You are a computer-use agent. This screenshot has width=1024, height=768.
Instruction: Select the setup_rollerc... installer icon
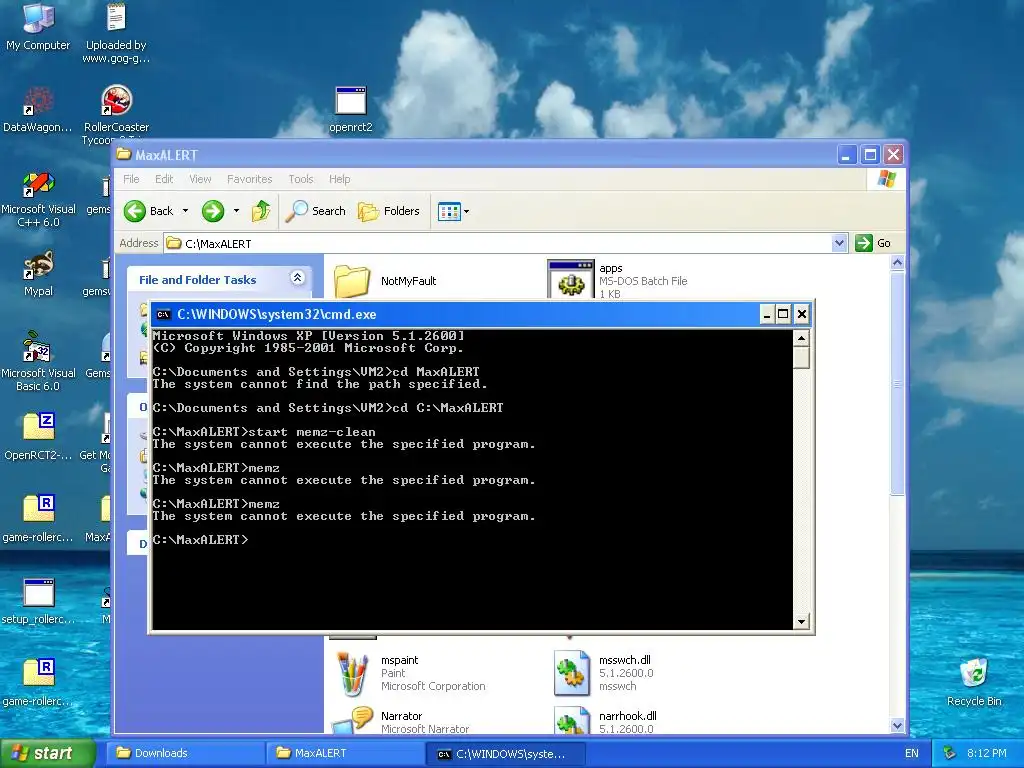[38, 601]
